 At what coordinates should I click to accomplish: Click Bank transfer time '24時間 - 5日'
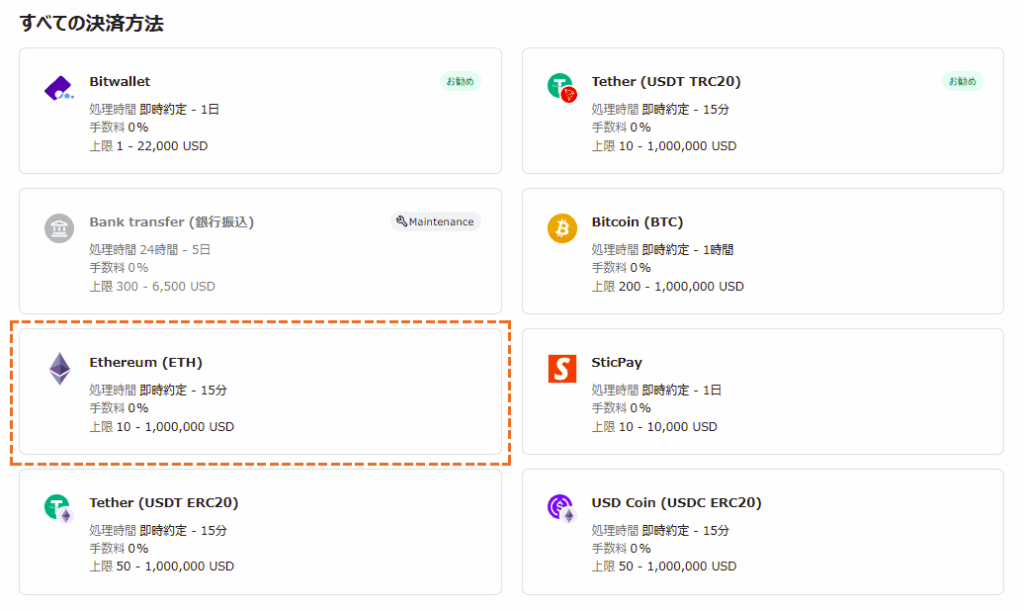tap(175, 249)
